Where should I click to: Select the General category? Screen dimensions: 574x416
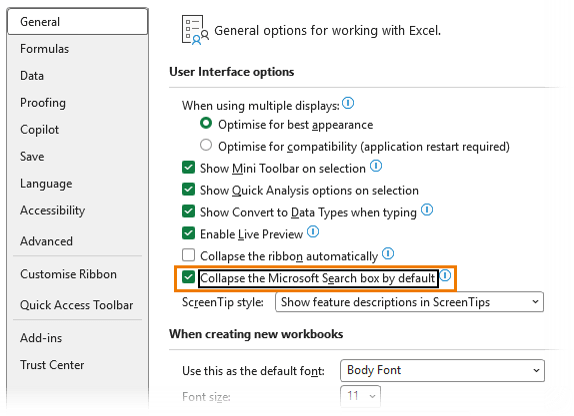tap(77, 22)
